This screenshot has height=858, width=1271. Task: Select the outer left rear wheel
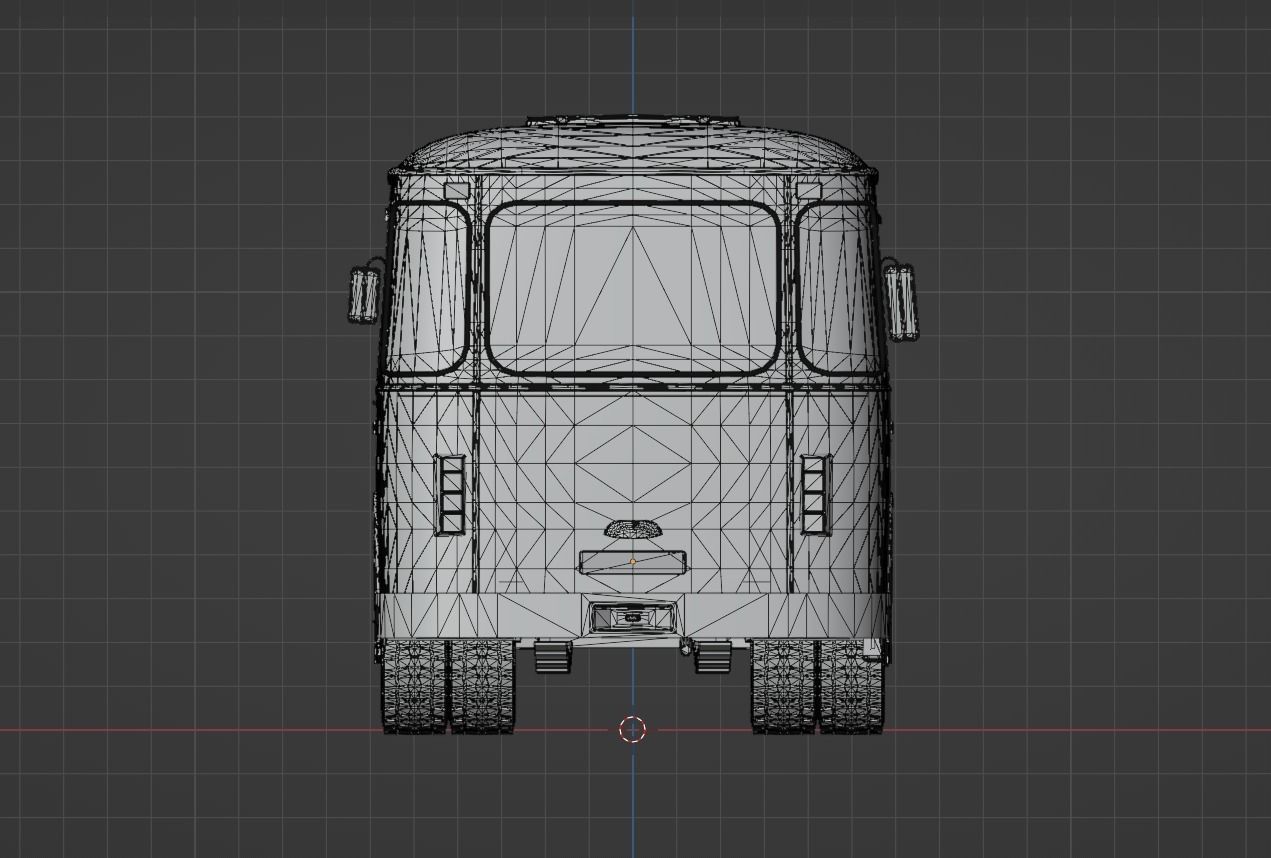click(x=412, y=686)
